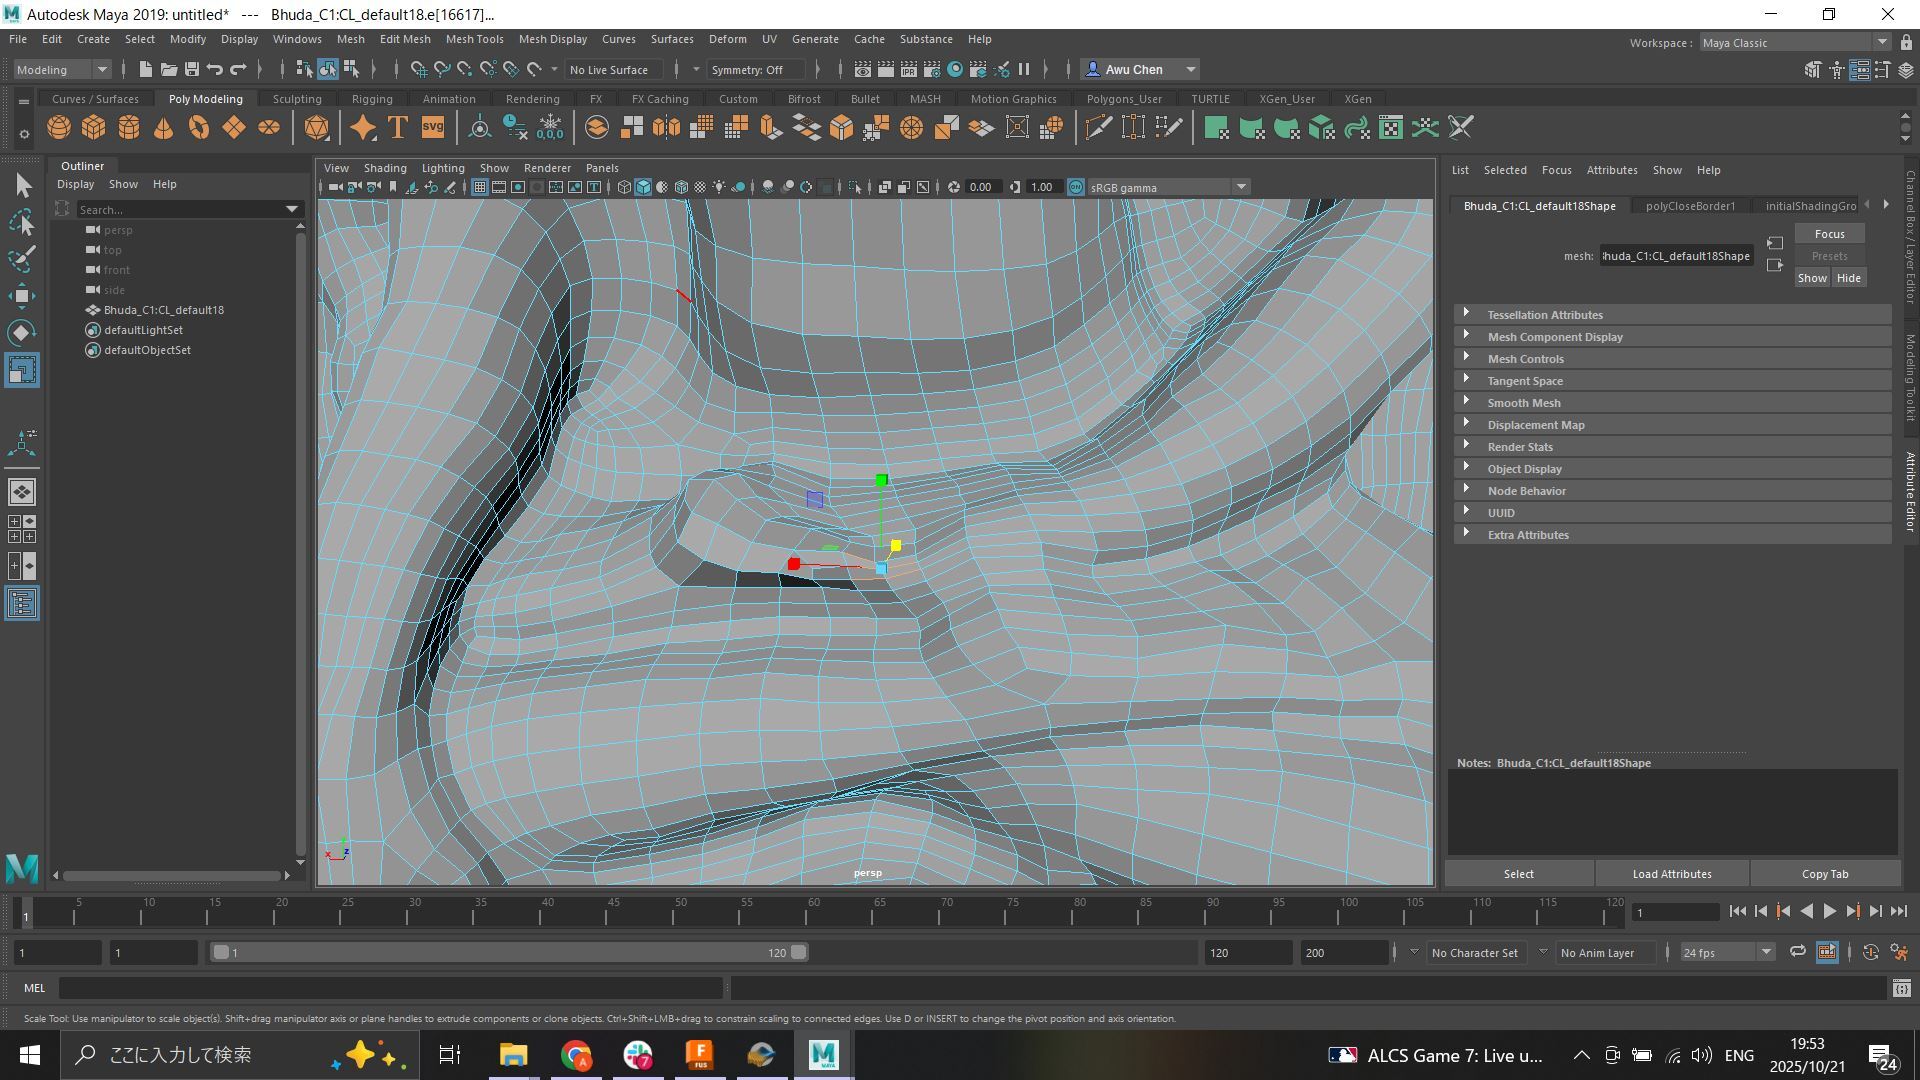Open the SVG creation tool
Screen dimensions: 1920x1080
click(432, 127)
